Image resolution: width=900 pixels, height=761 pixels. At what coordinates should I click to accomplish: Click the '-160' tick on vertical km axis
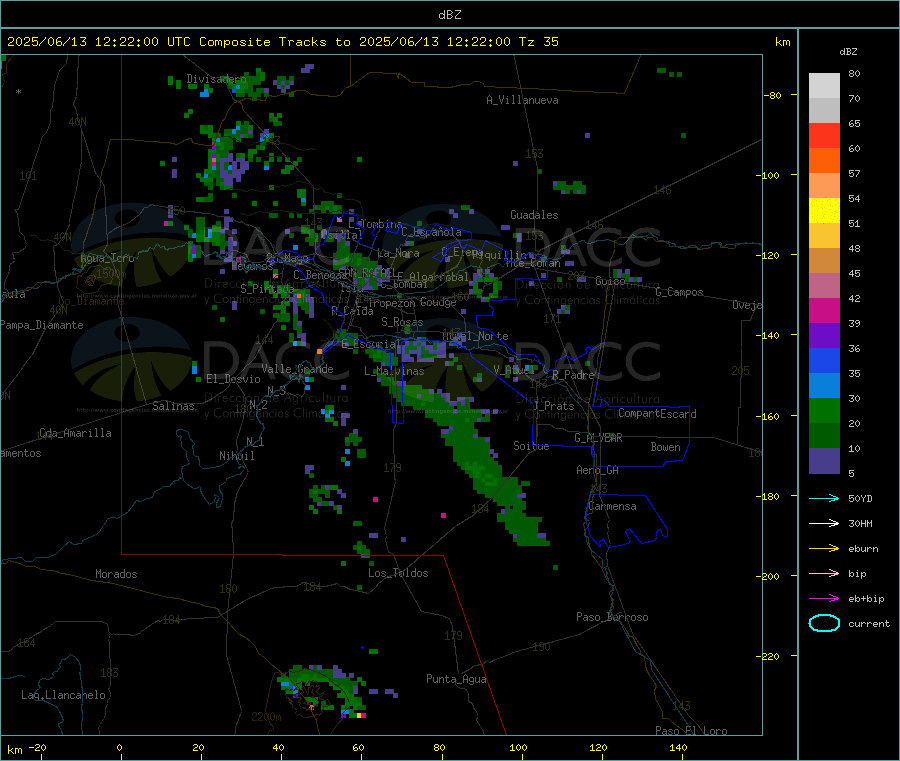click(x=770, y=416)
